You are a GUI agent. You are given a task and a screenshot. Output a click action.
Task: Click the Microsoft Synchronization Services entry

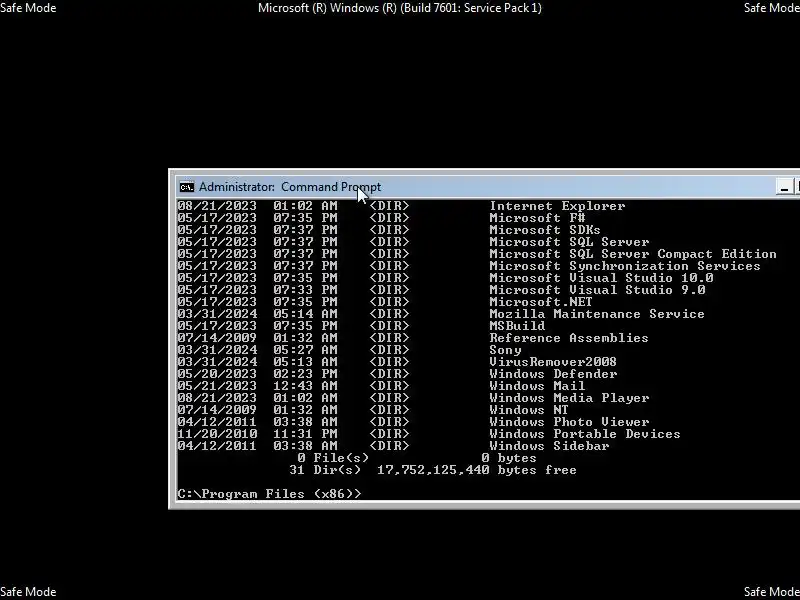point(624,266)
